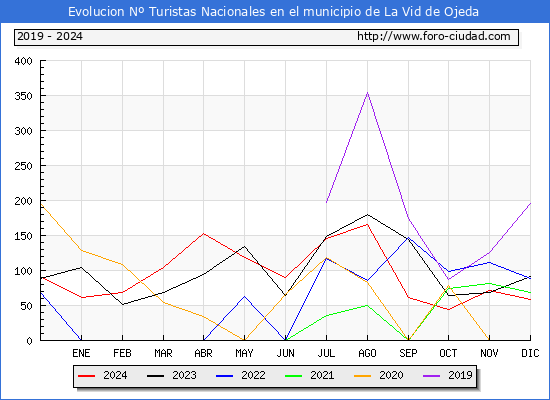This screenshot has height=400, width=550.
Task: Click the black 2023 legend swatch
Action: click(x=155, y=376)
